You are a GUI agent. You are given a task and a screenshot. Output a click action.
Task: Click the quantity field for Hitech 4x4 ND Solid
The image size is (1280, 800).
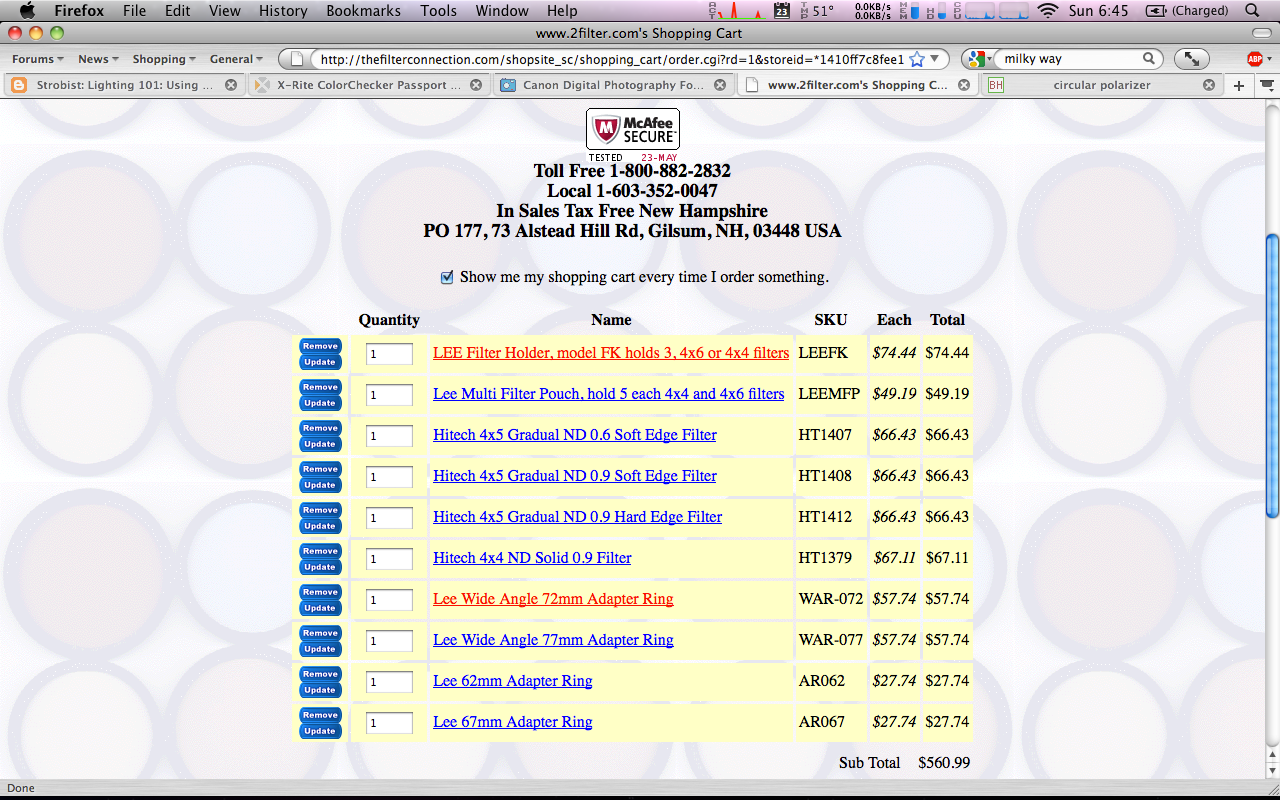click(x=389, y=559)
